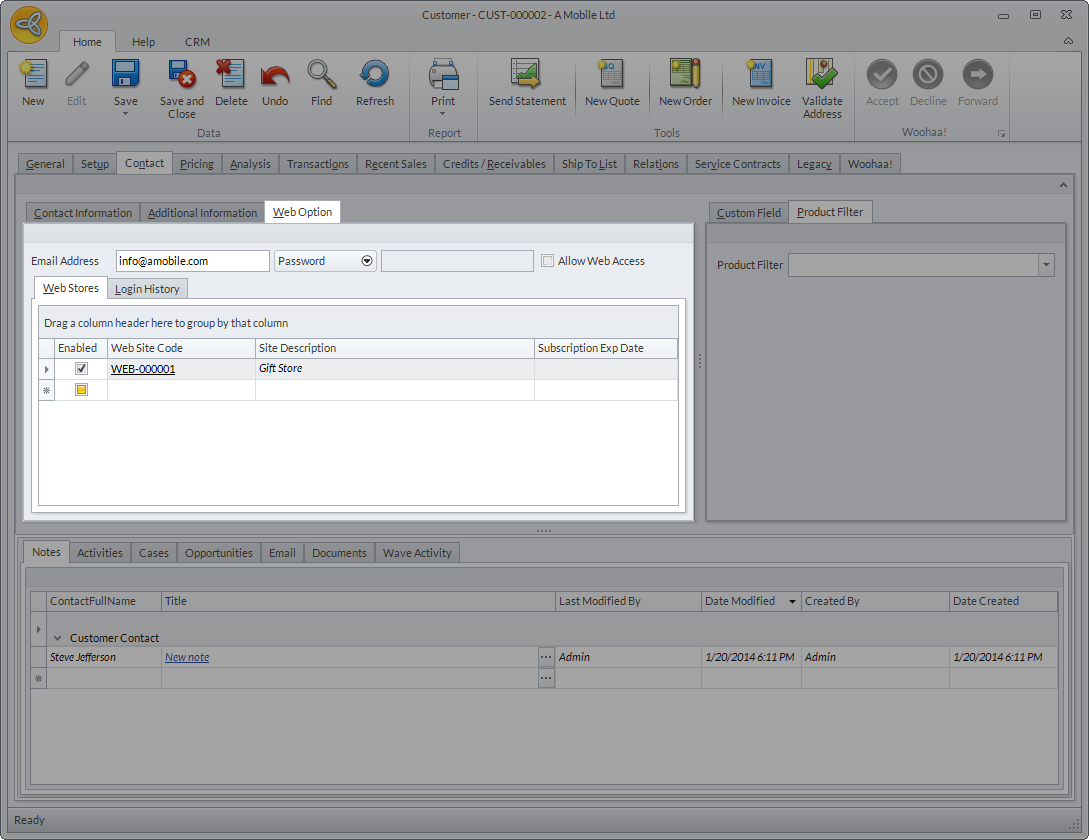Screen dimensions: 1089x840
Task: Collapse the Customer Contact group
Action: click(x=58, y=638)
